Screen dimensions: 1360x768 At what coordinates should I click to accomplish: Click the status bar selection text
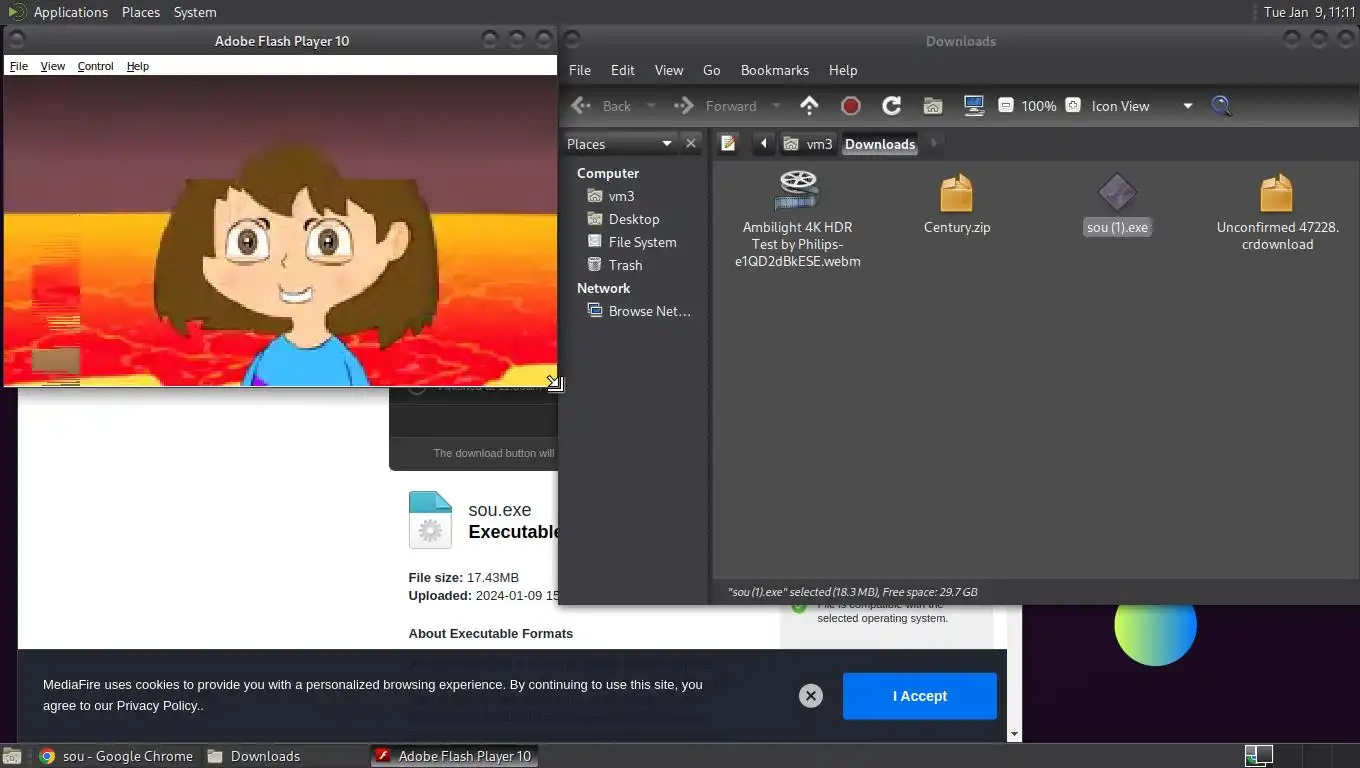click(x=853, y=591)
